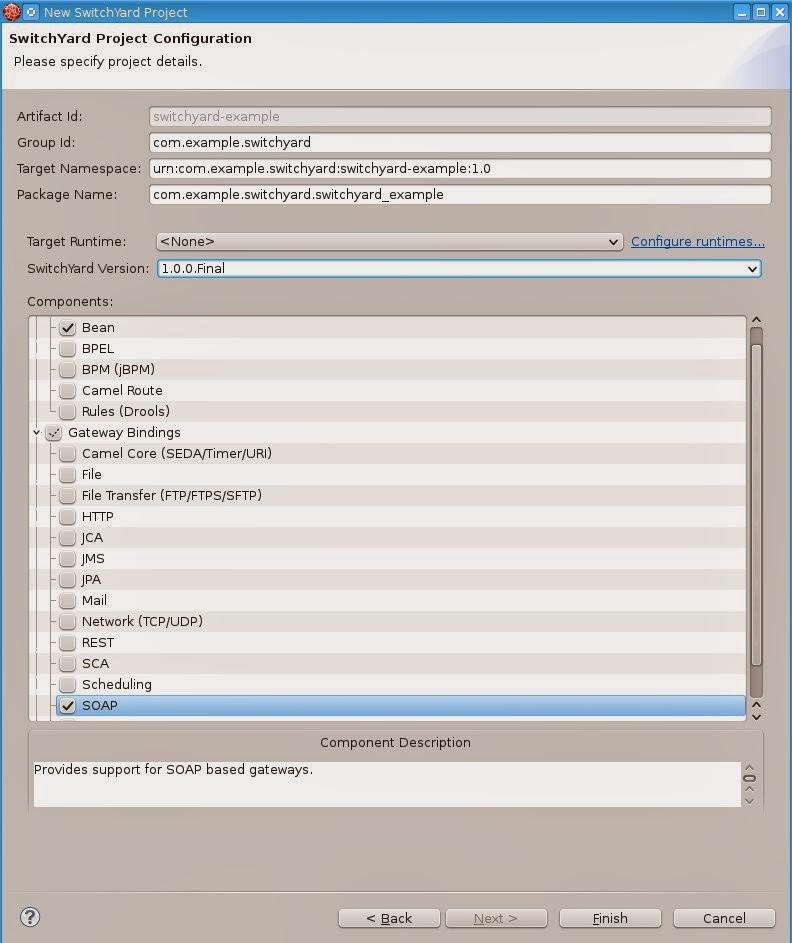This screenshot has height=943, width=792.
Task: Uncheck the Bean component checkbox
Action: (67, 328)
